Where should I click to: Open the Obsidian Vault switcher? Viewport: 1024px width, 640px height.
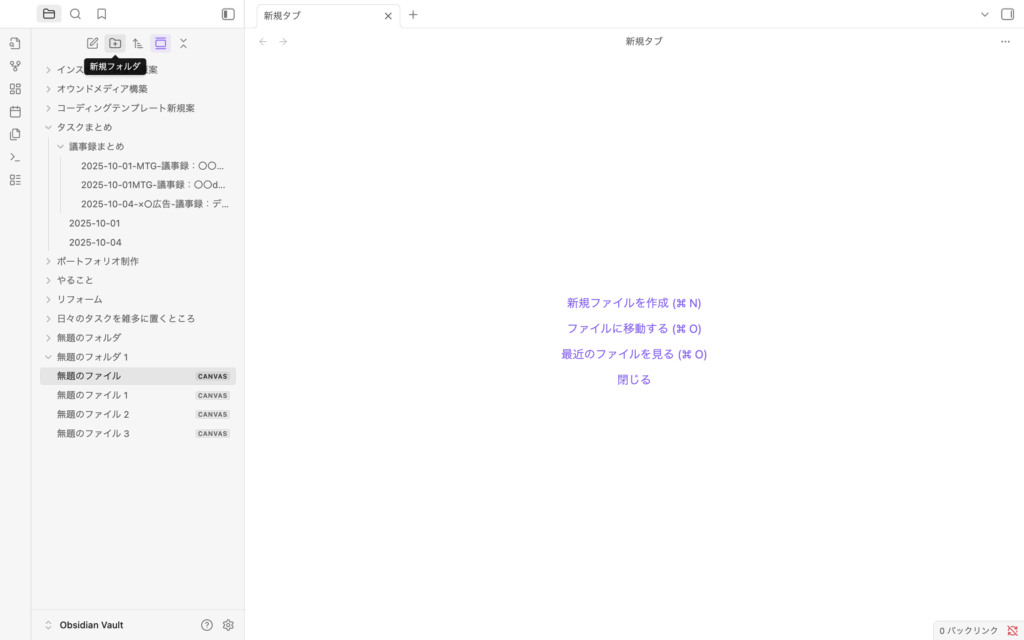[x=90, y=625]
